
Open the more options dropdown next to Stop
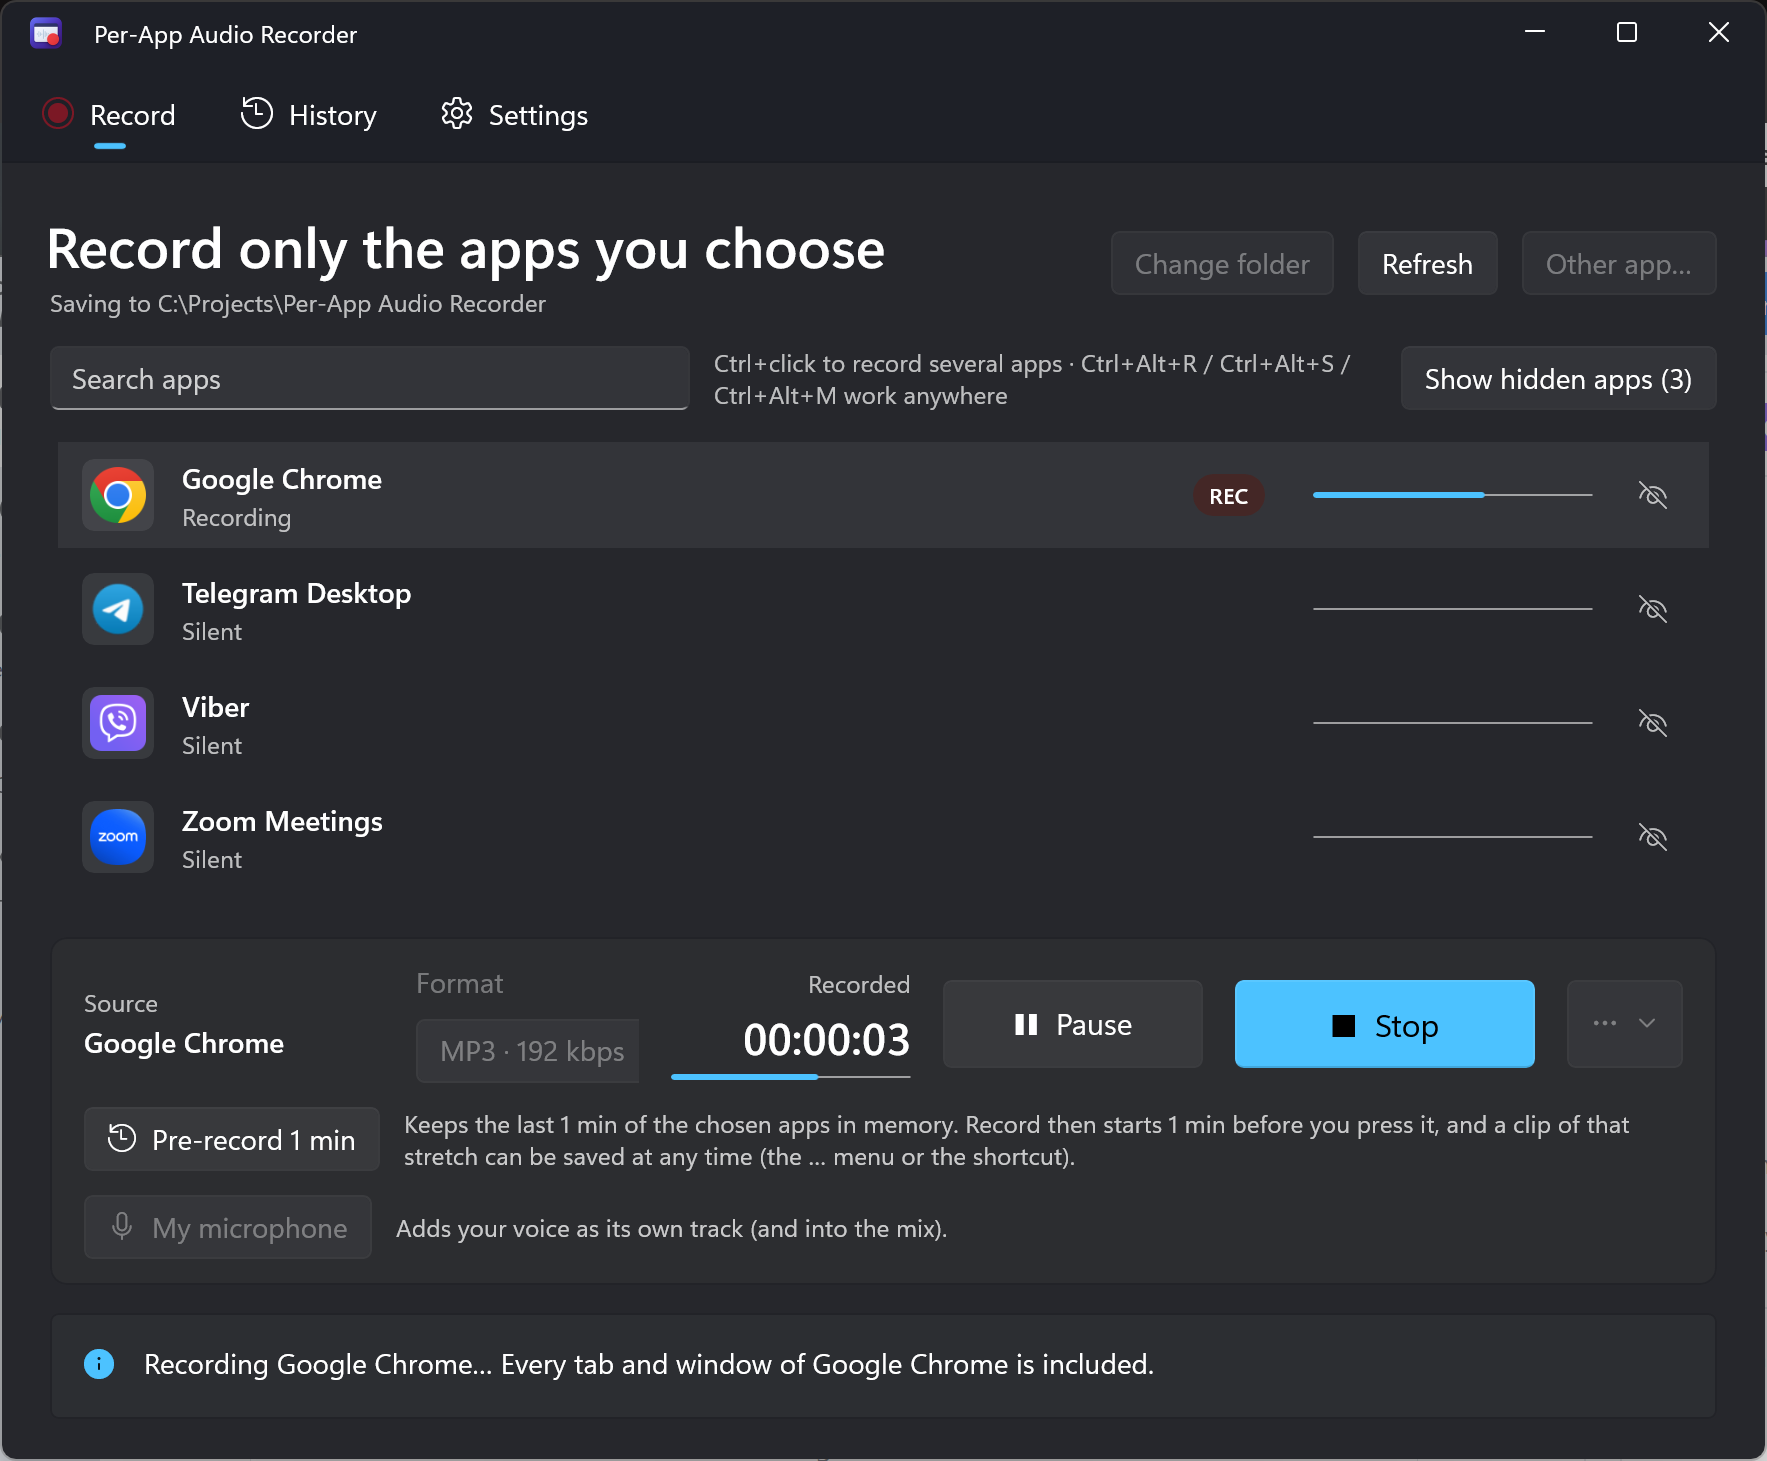pos(1624,1023)
